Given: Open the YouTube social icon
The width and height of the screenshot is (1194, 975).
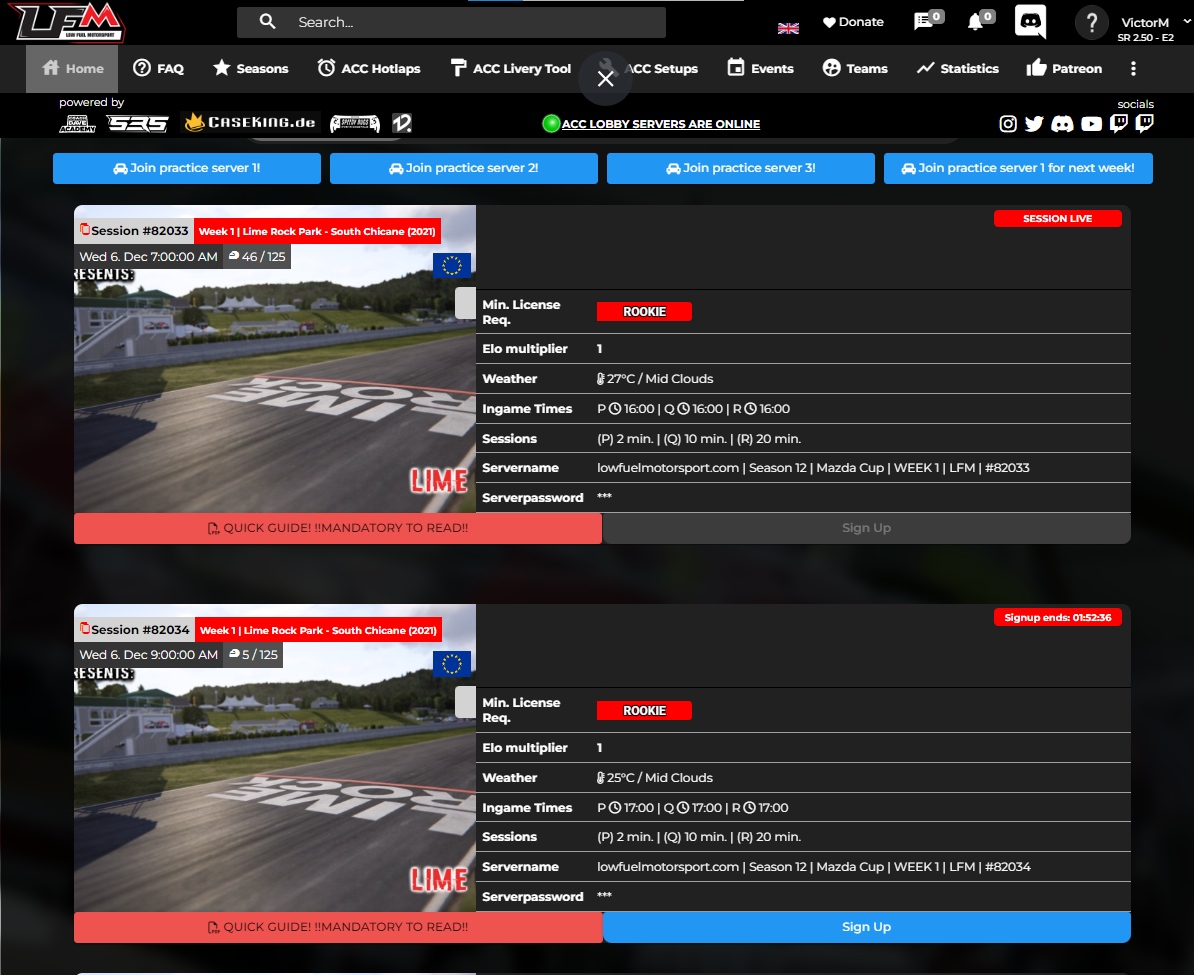Looking at the screenshot, I should (1091, 123).
